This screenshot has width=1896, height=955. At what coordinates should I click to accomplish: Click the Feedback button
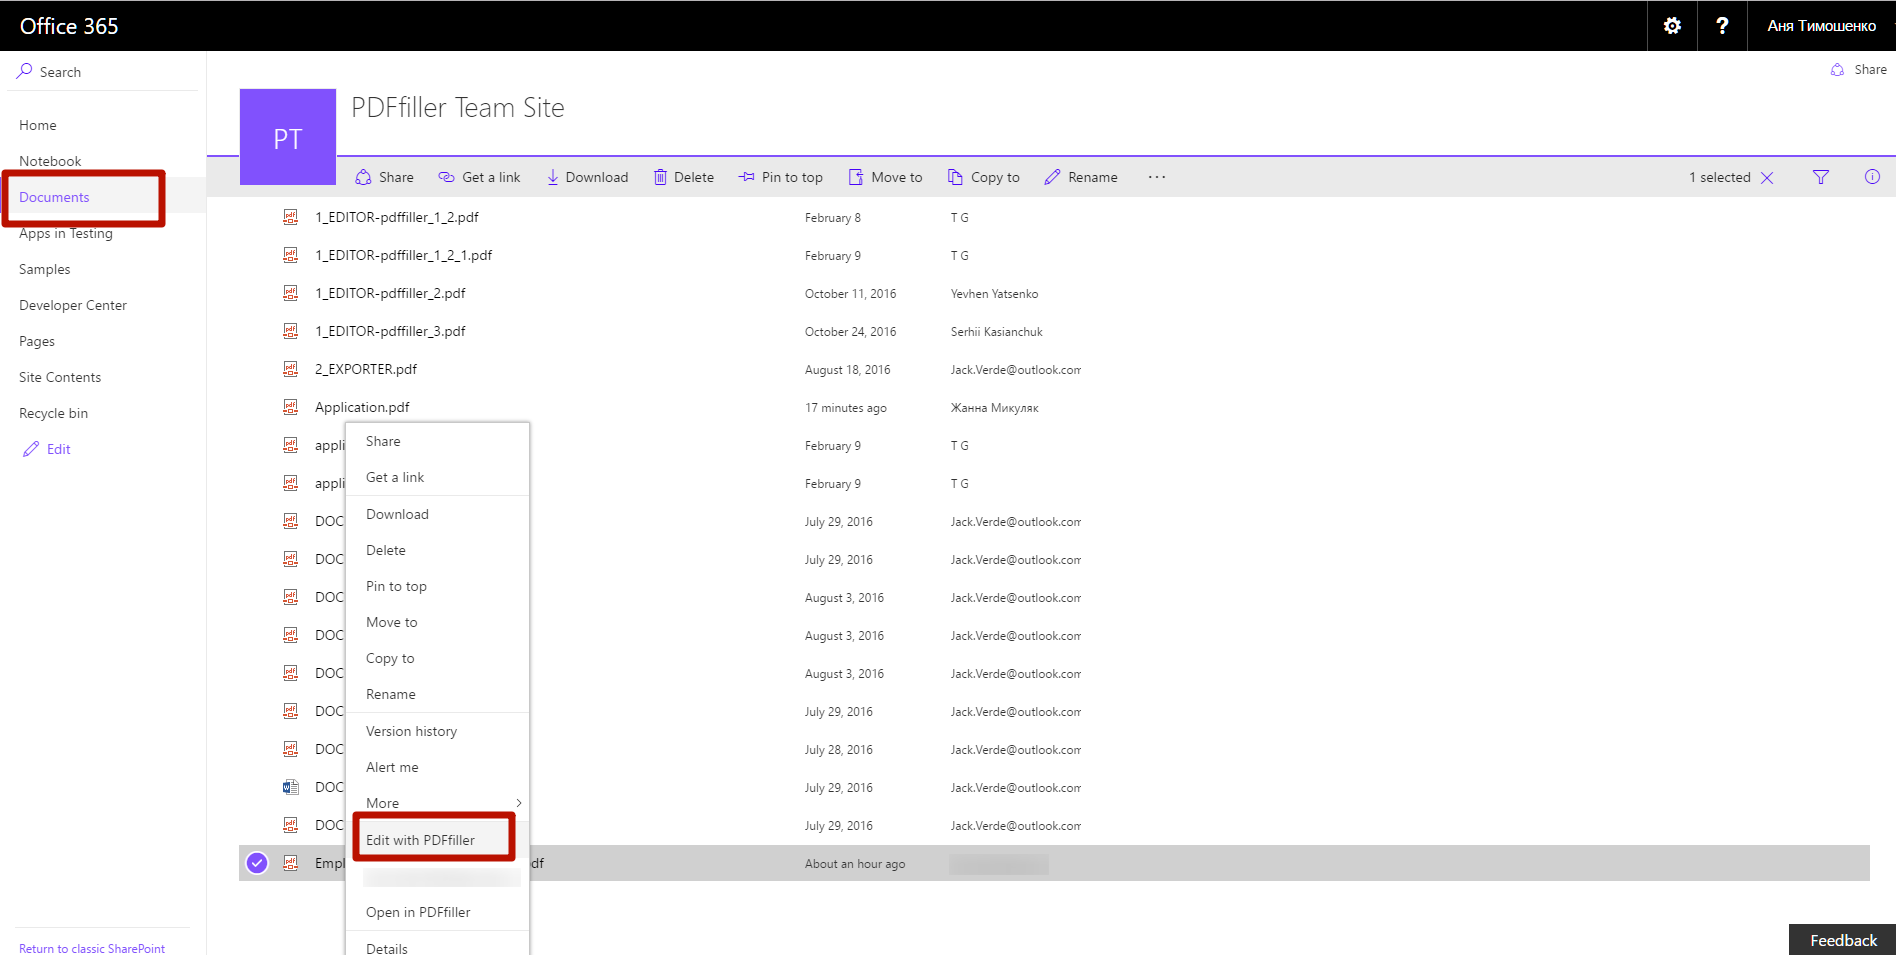1842,940
